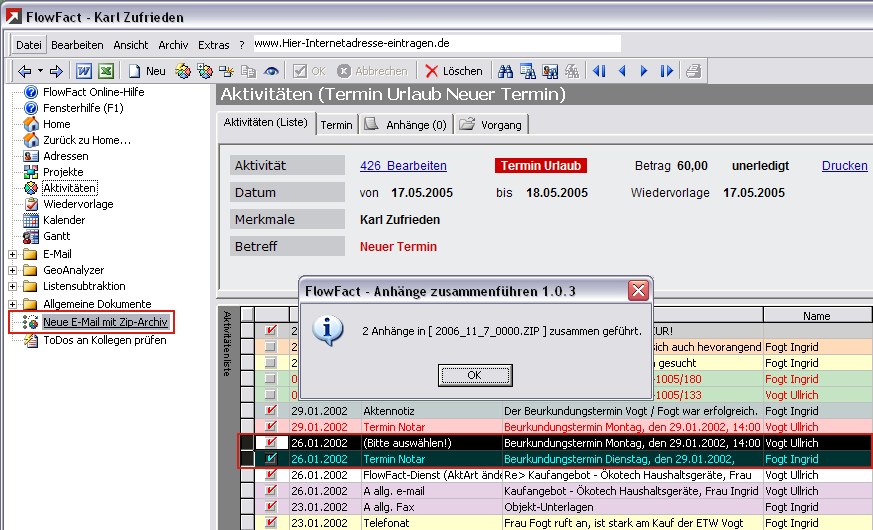
Task: Click the Drucken link
Action: click(844, 166)
